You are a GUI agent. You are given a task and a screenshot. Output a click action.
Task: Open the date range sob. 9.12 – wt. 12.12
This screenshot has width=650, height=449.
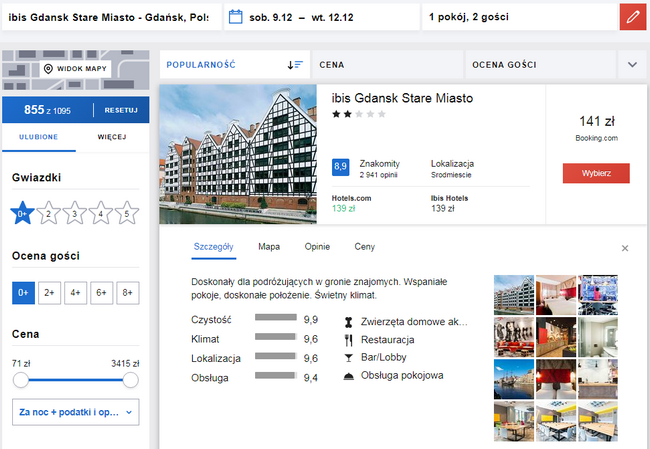(322, 17)
